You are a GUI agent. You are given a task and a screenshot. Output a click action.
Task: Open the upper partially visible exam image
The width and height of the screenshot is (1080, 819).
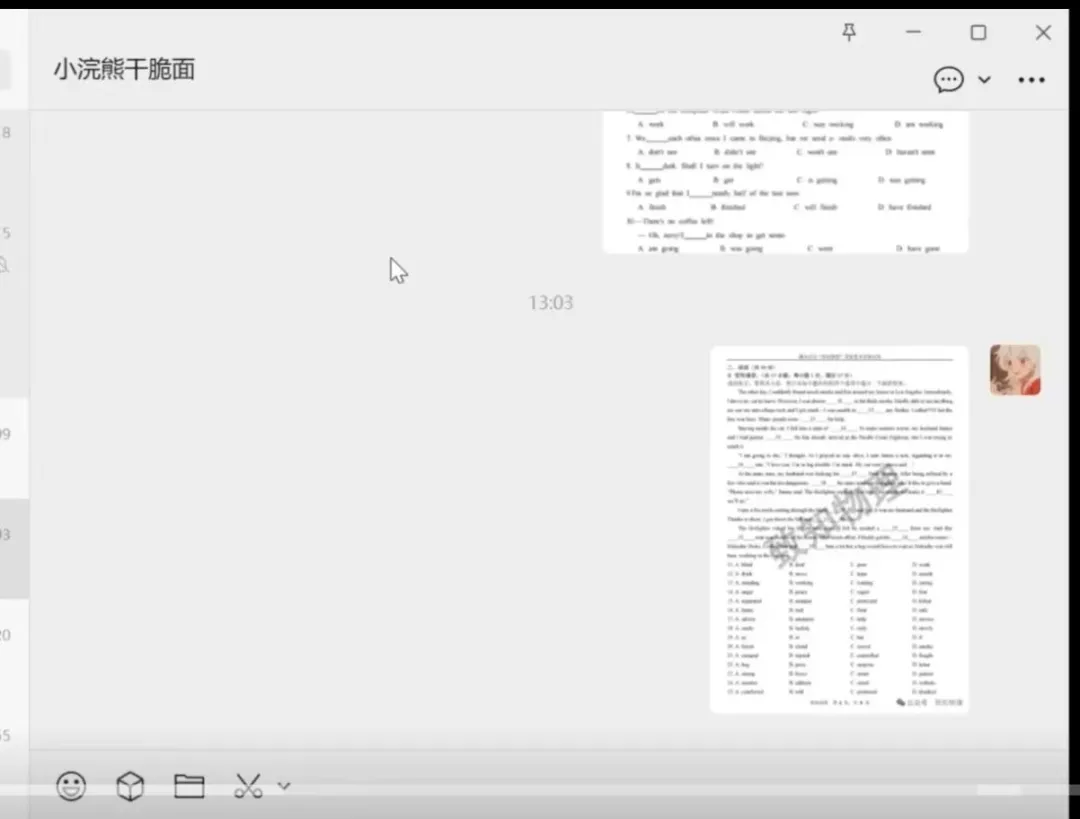[785, 182]
